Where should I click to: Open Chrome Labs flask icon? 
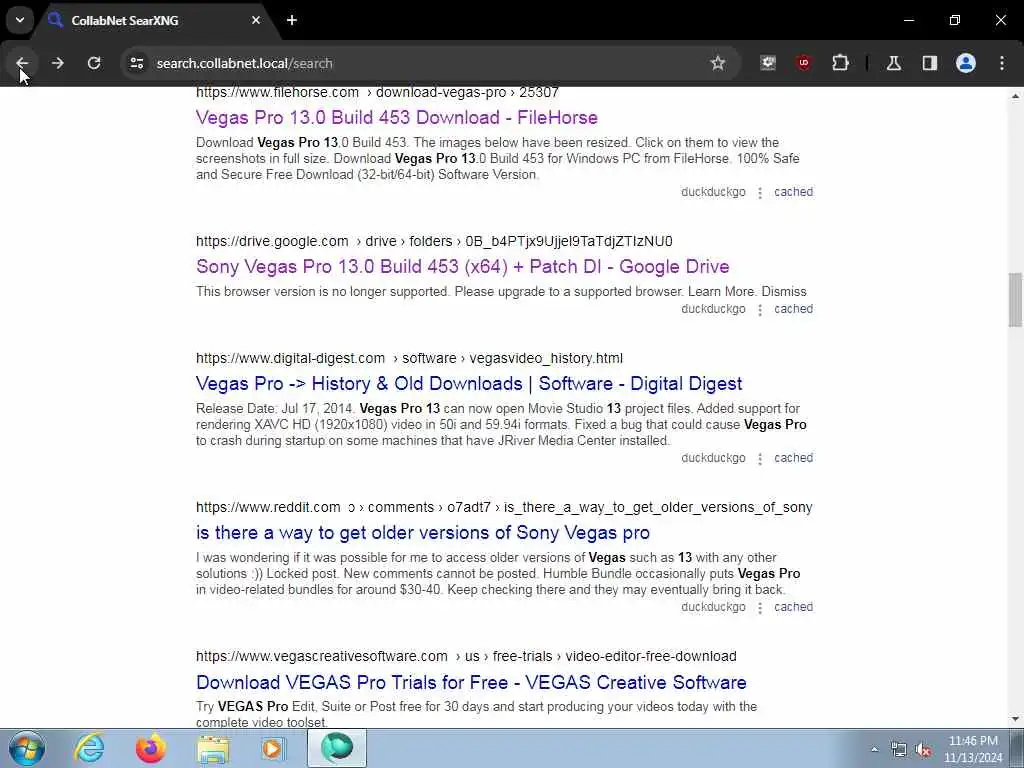pos(893,63)
